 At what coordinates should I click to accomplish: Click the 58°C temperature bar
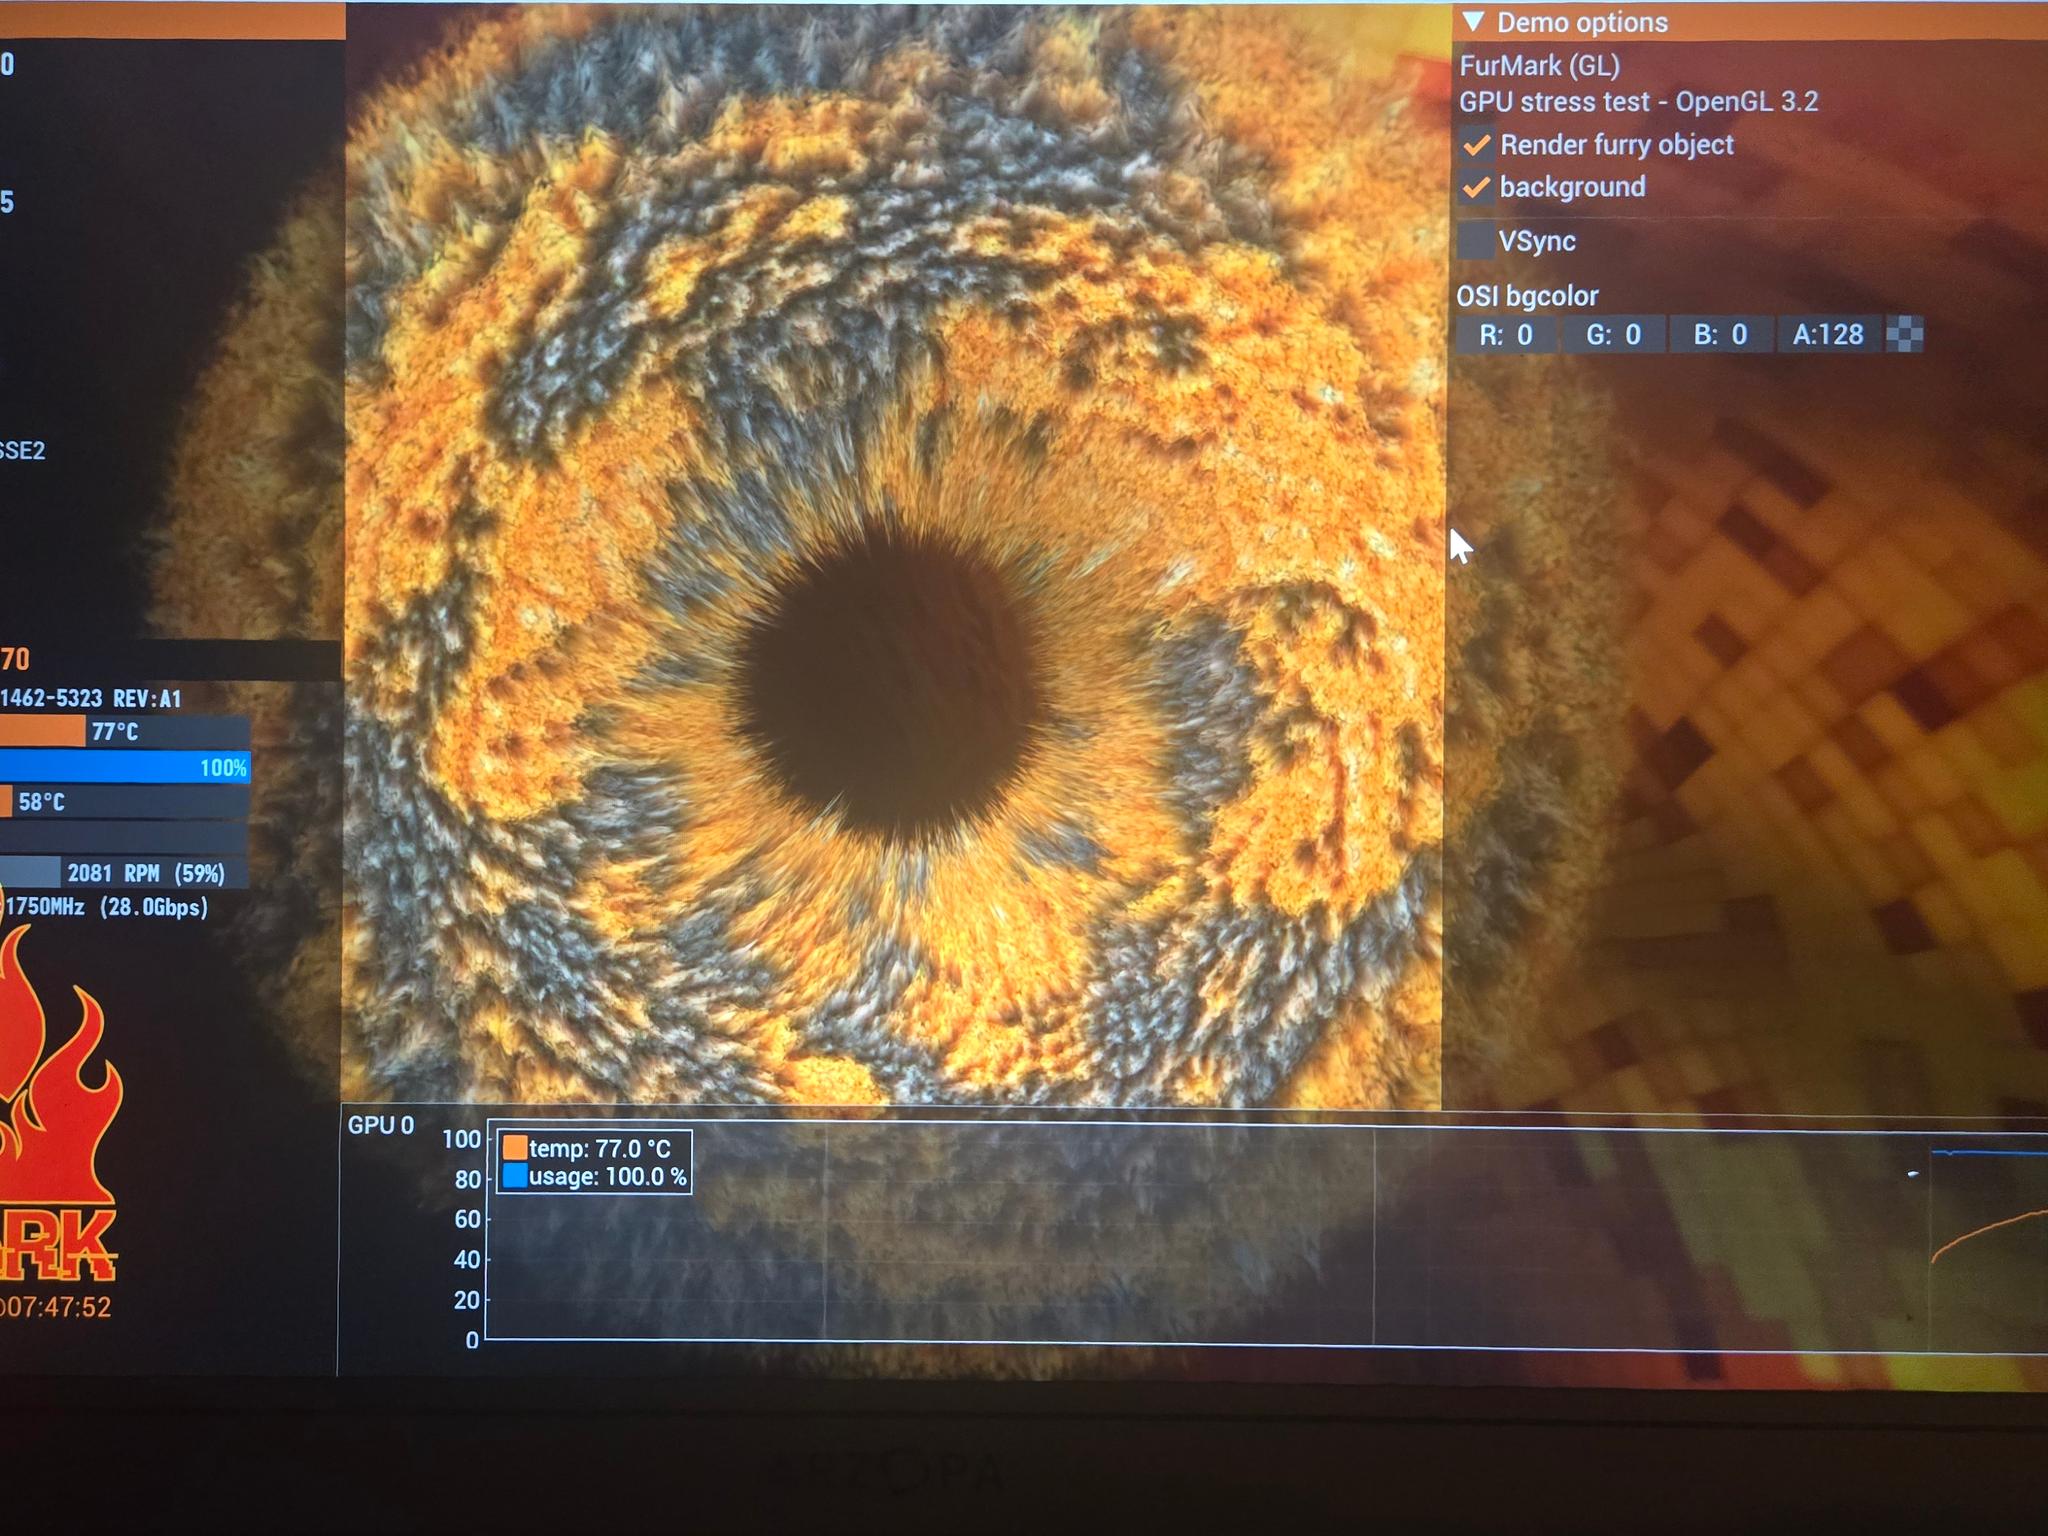[x=125, y=802]
